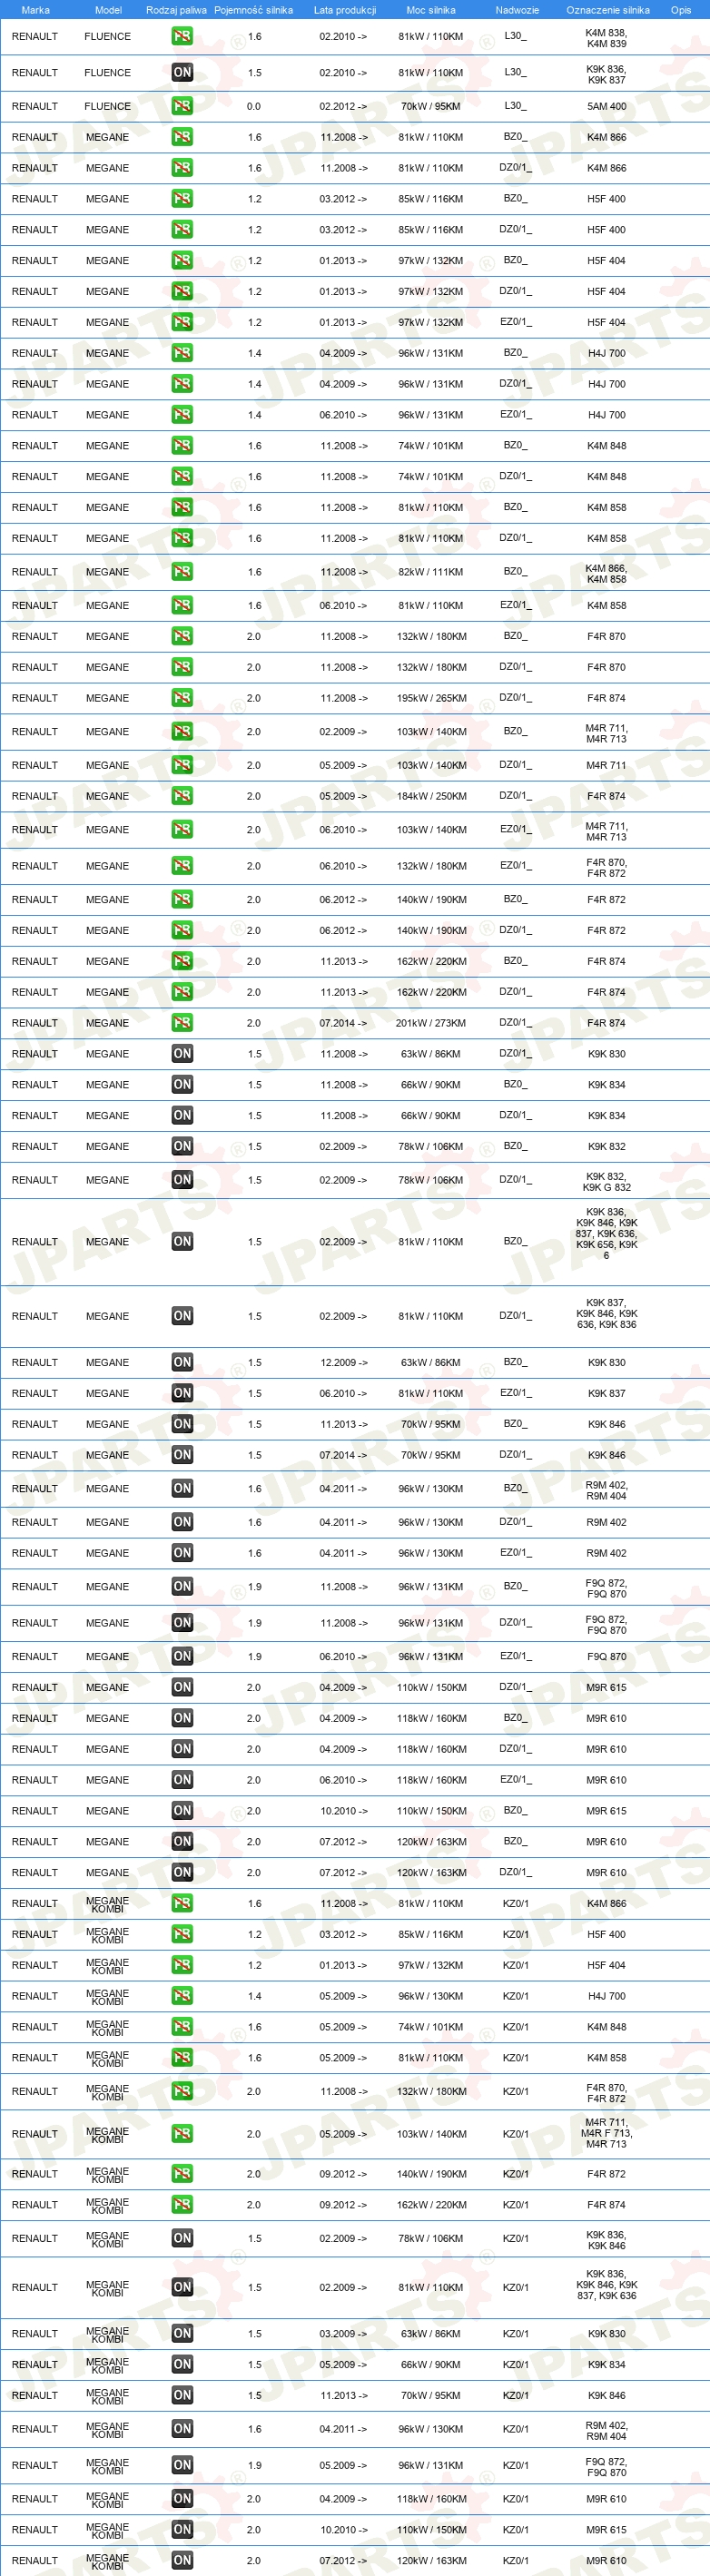Image resolution: width=710 pixels, height=2576 pixels.
Task: Click ON icon in Megane Kombi K9K 830 row
Action: (x=182, y=2334)
